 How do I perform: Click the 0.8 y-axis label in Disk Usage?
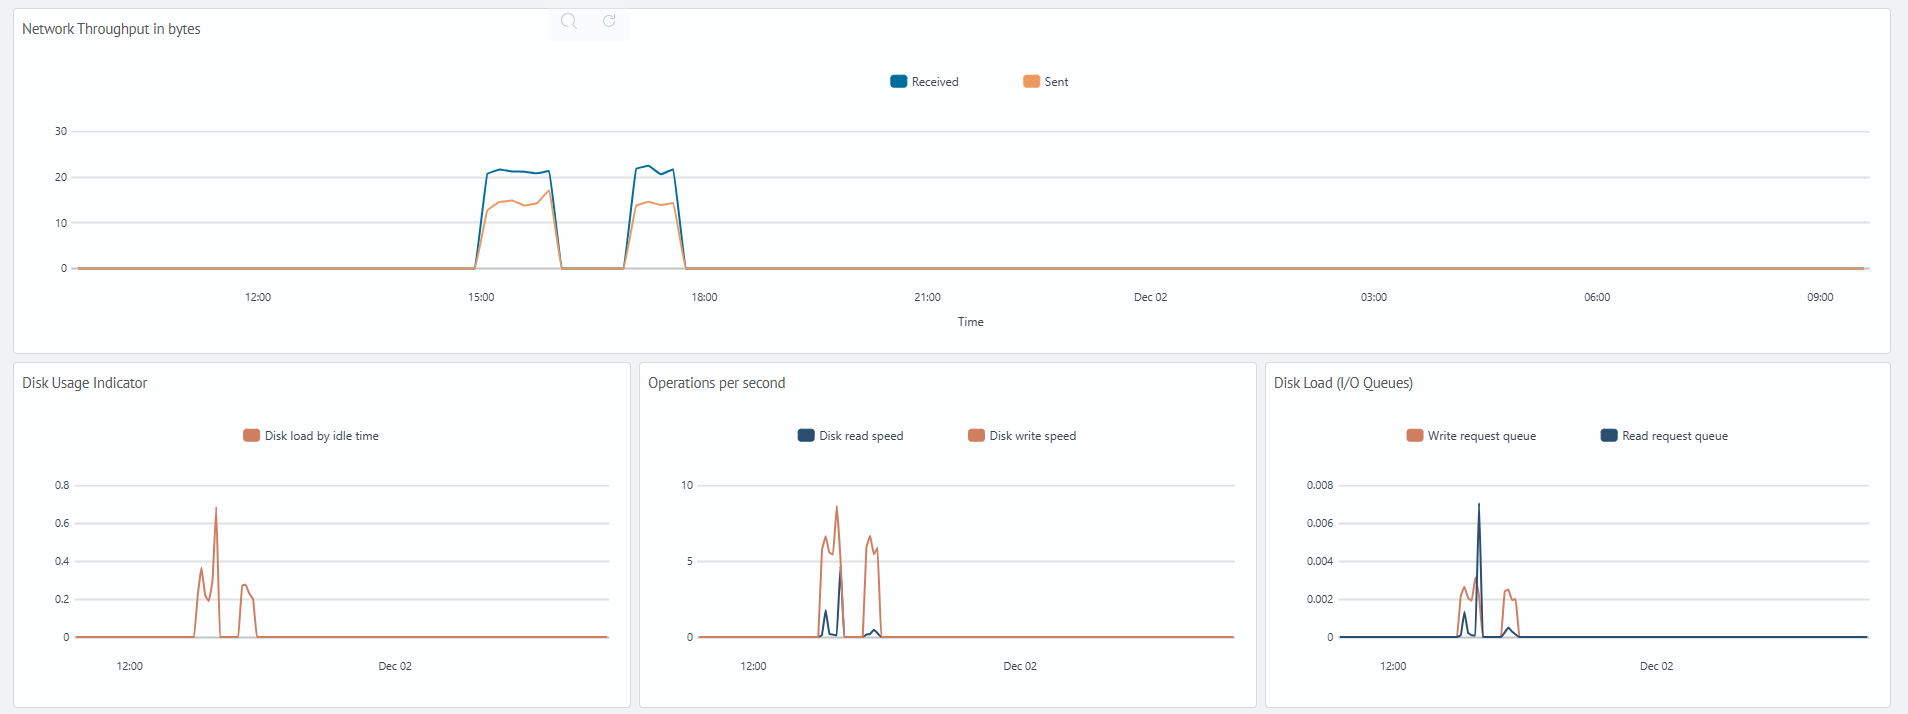pyautogui.click(x=62, y=485)
